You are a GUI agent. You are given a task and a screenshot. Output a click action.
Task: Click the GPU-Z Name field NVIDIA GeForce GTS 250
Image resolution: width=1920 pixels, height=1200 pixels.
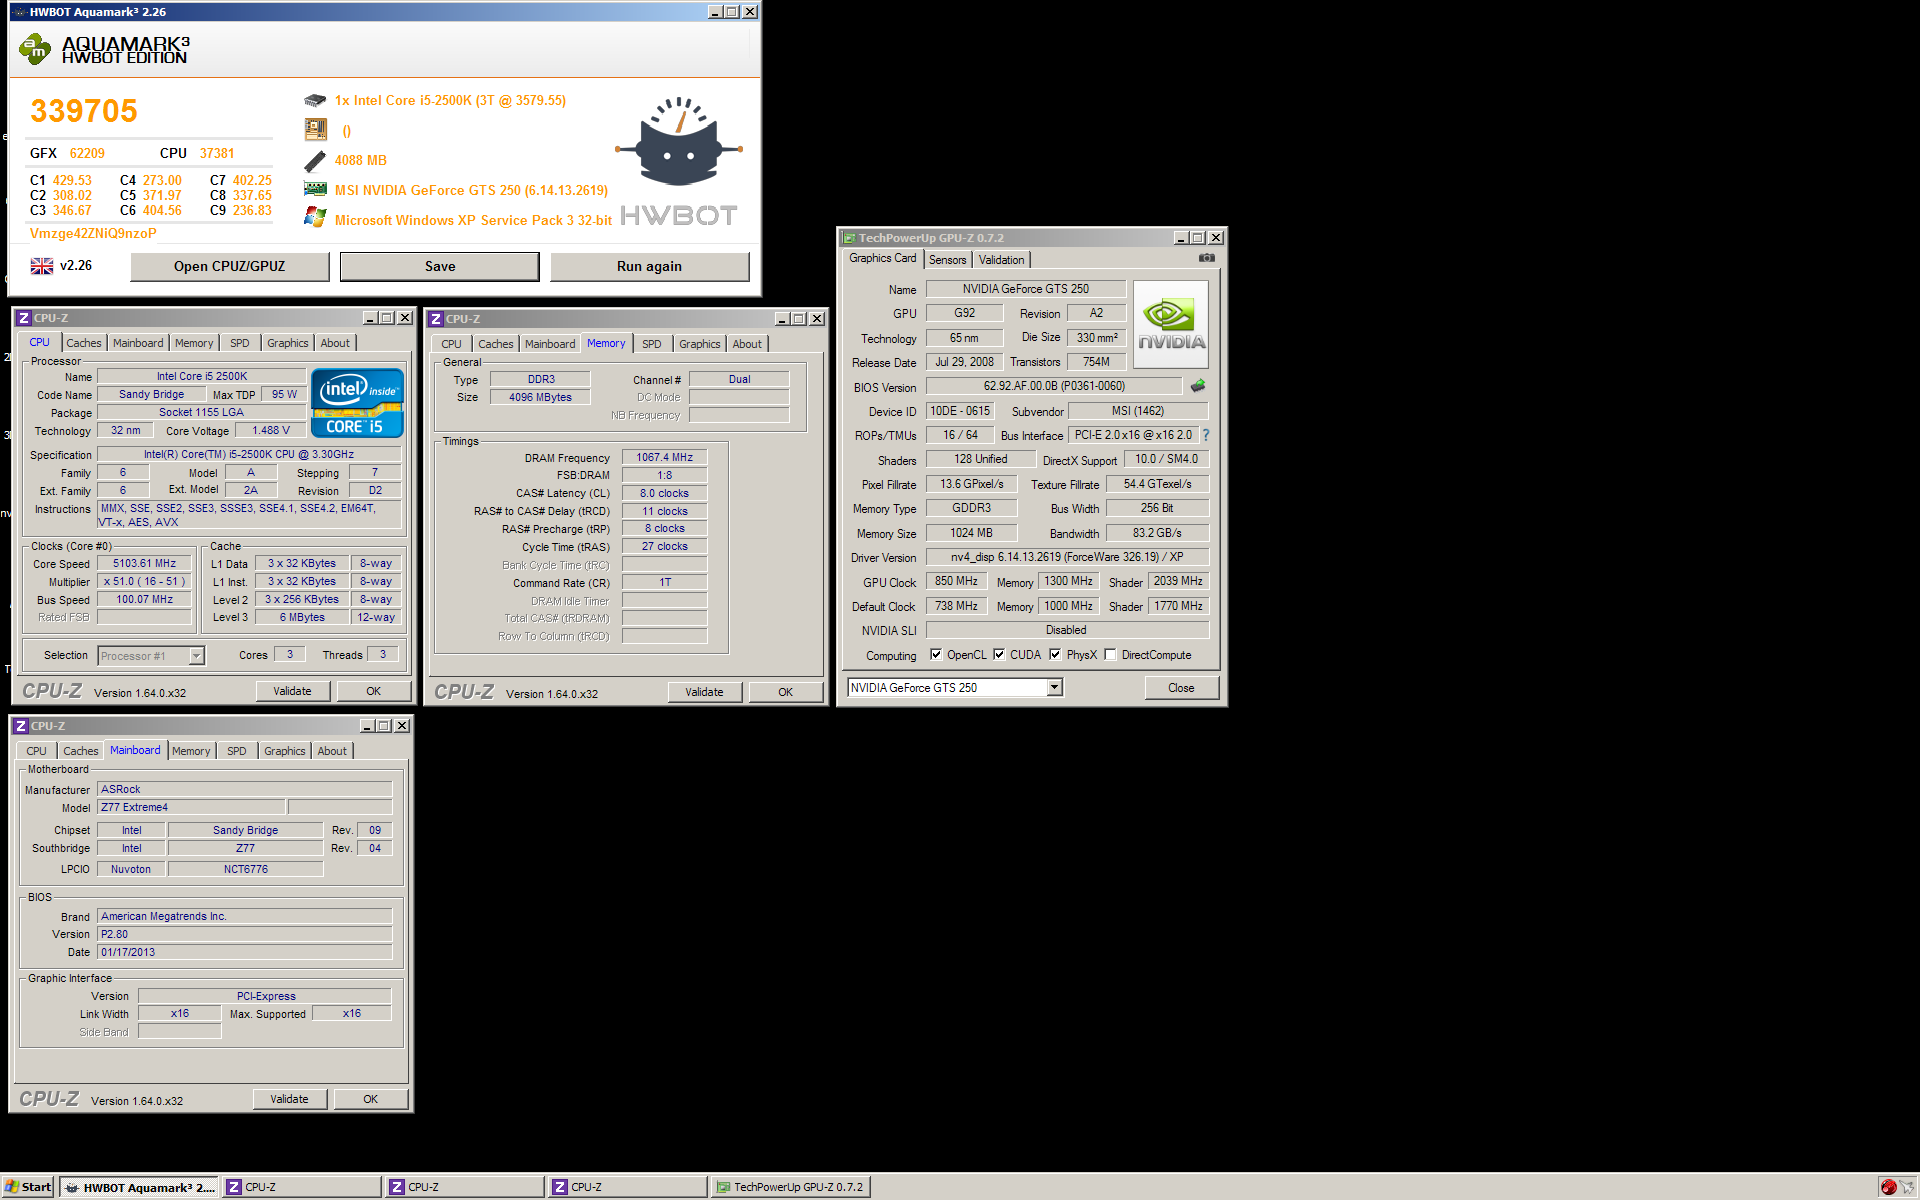(x=1026, y=289)
